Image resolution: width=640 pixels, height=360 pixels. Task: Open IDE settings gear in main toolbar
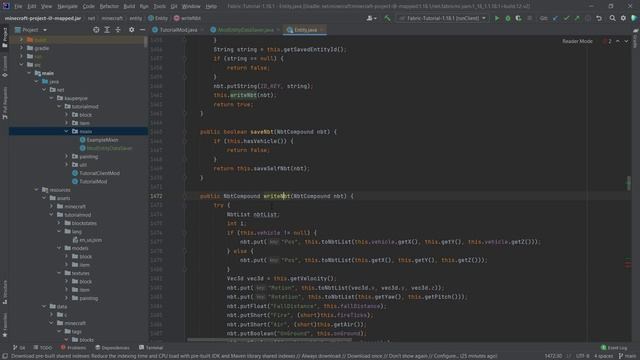pyautogui.click(x=623, y=18)
